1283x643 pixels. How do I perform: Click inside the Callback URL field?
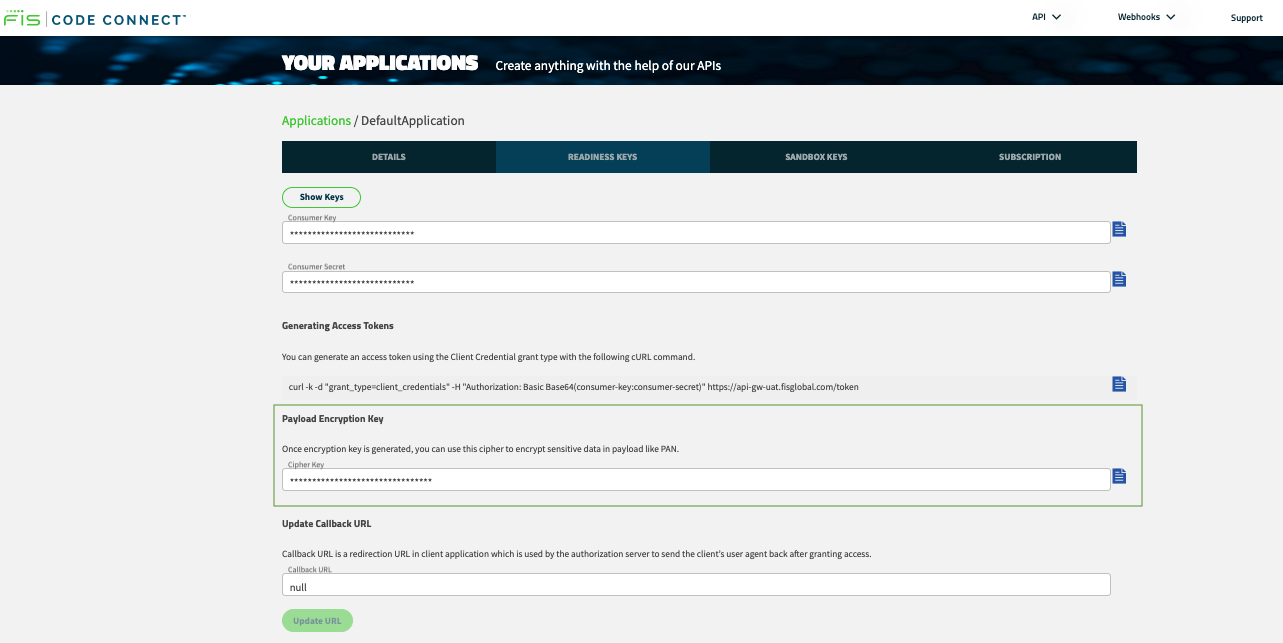(696, 584)
